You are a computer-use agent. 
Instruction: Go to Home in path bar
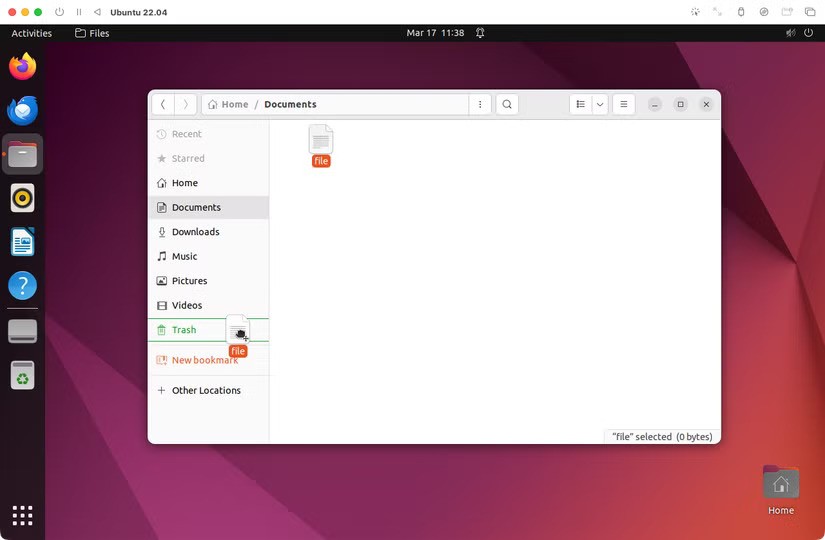[x=228, y=104]
